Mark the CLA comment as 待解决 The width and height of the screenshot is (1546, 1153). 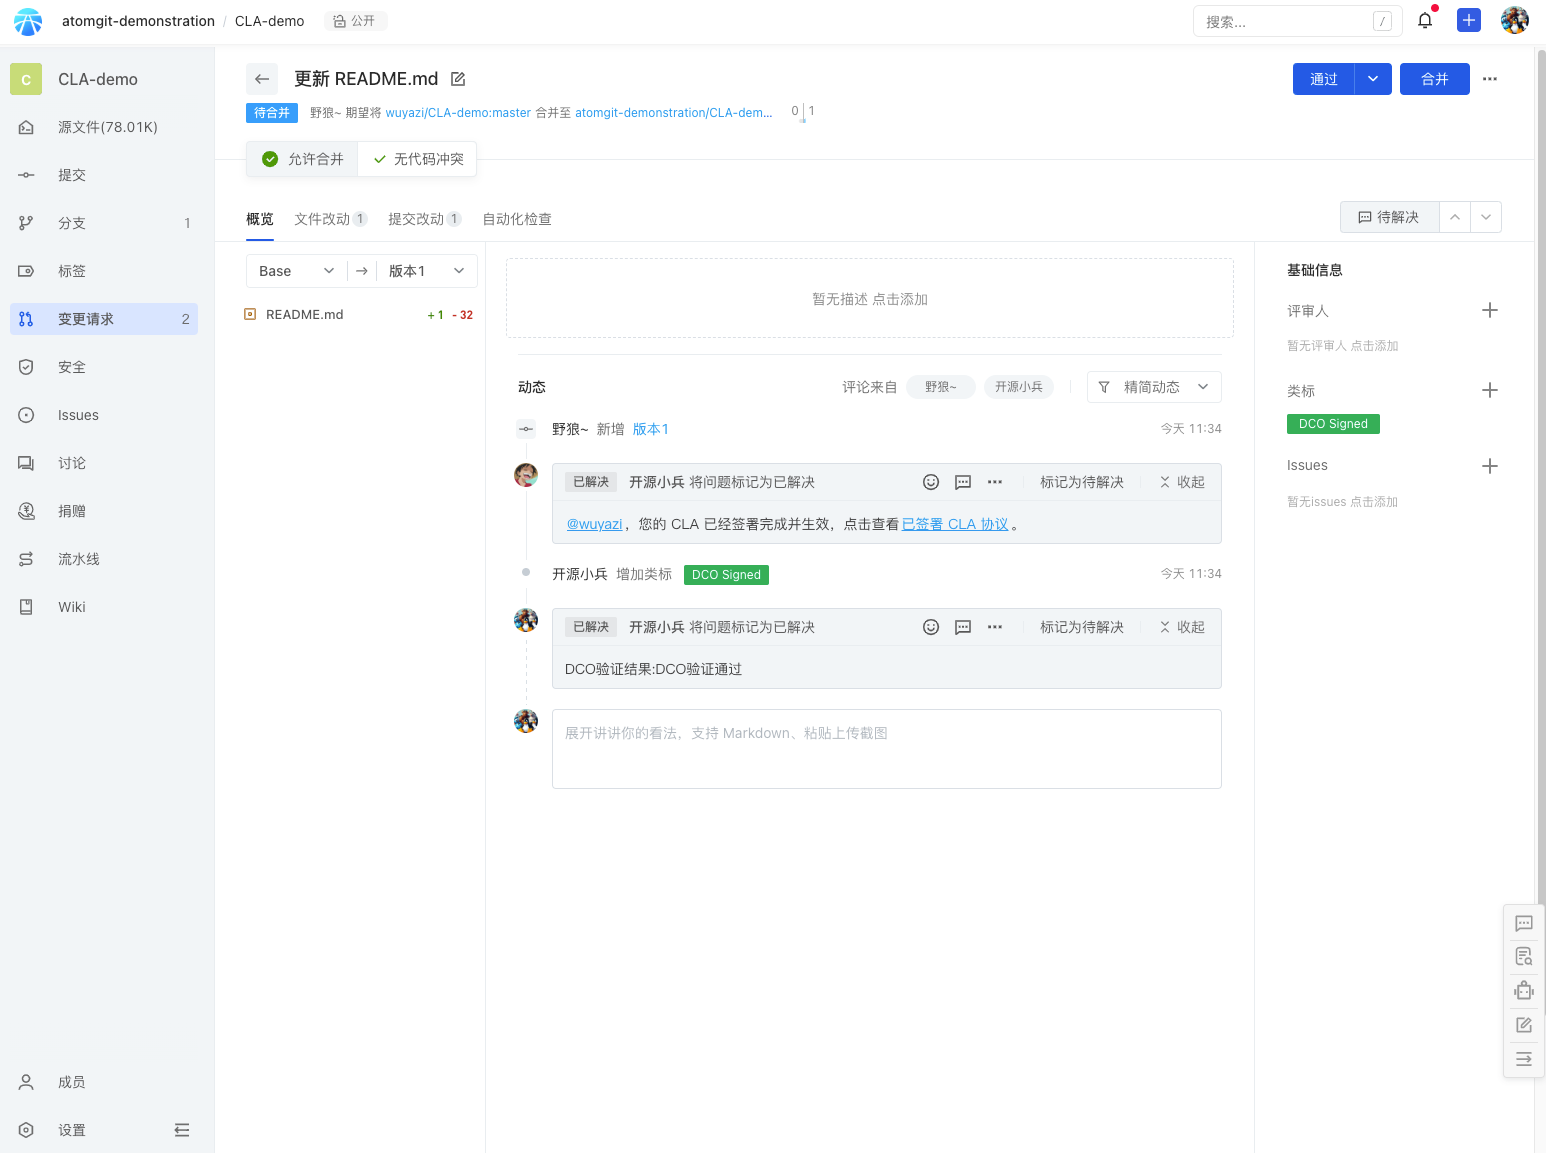1081,482
